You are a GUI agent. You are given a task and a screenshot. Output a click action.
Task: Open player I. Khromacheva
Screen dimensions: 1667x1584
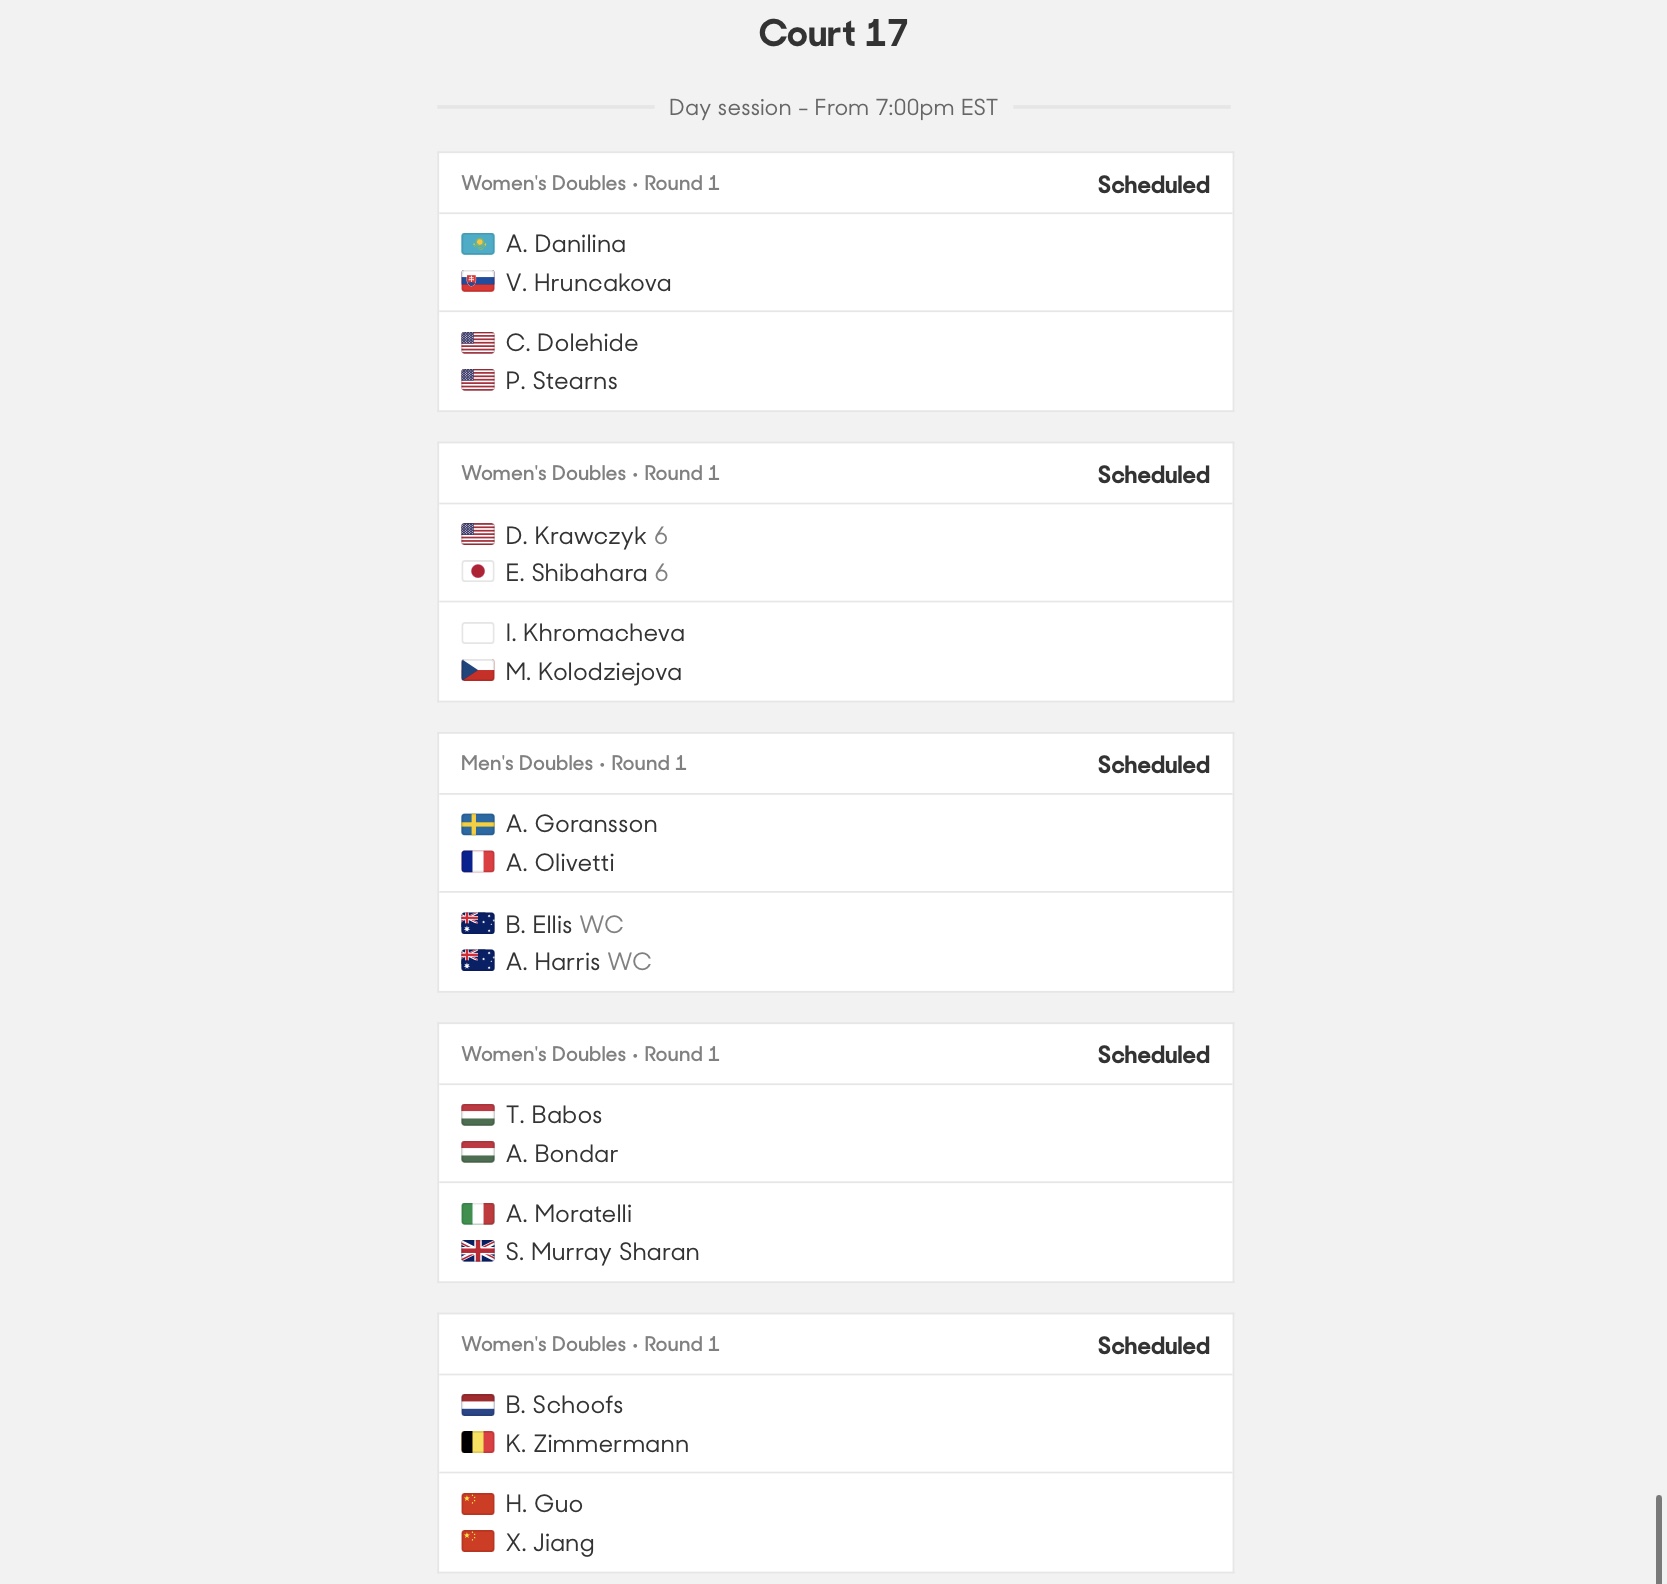[595, 633]
